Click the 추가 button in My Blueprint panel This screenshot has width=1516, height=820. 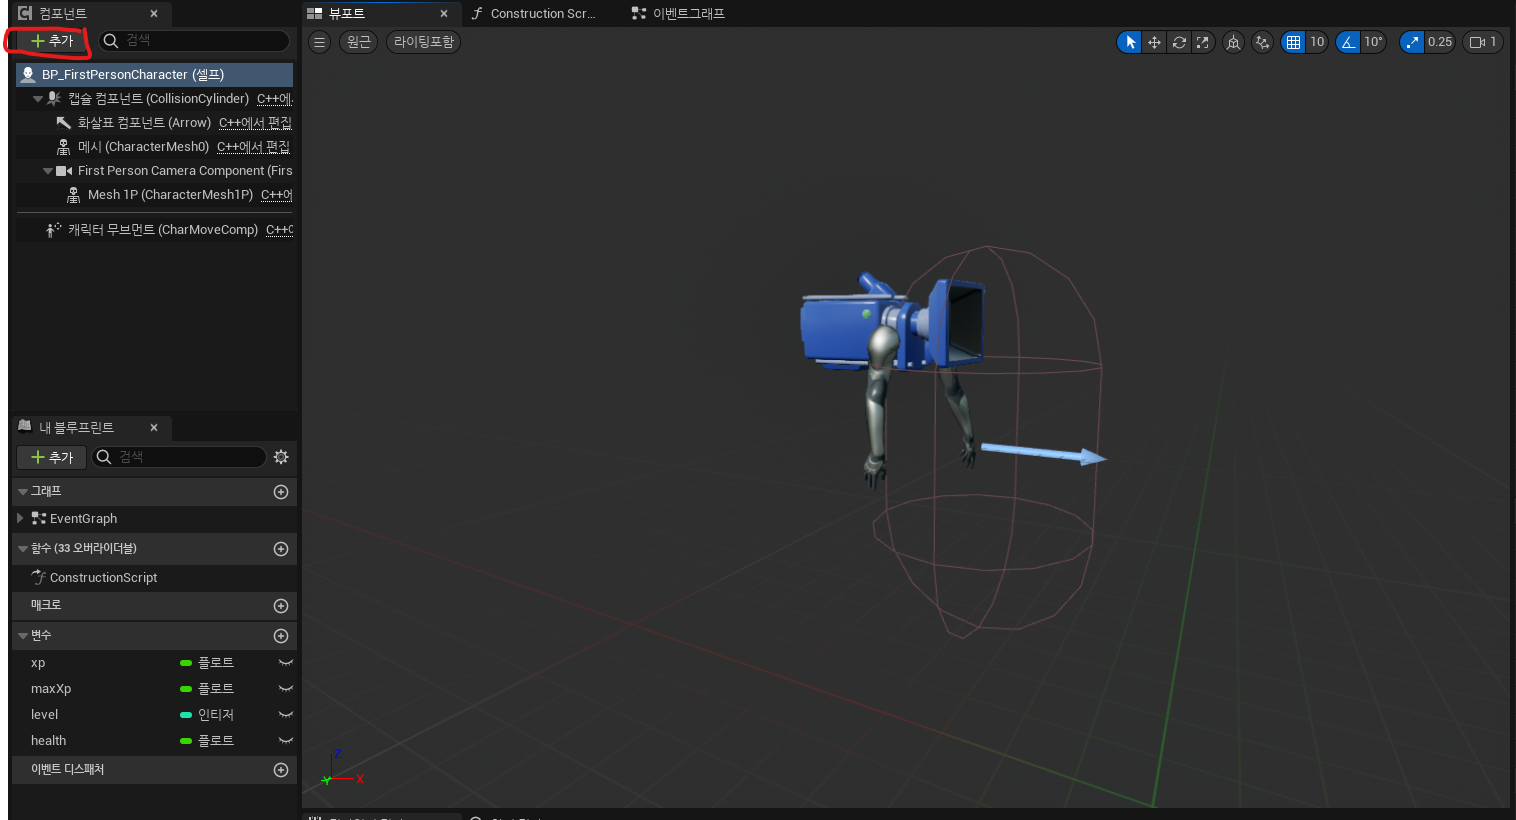51,457
